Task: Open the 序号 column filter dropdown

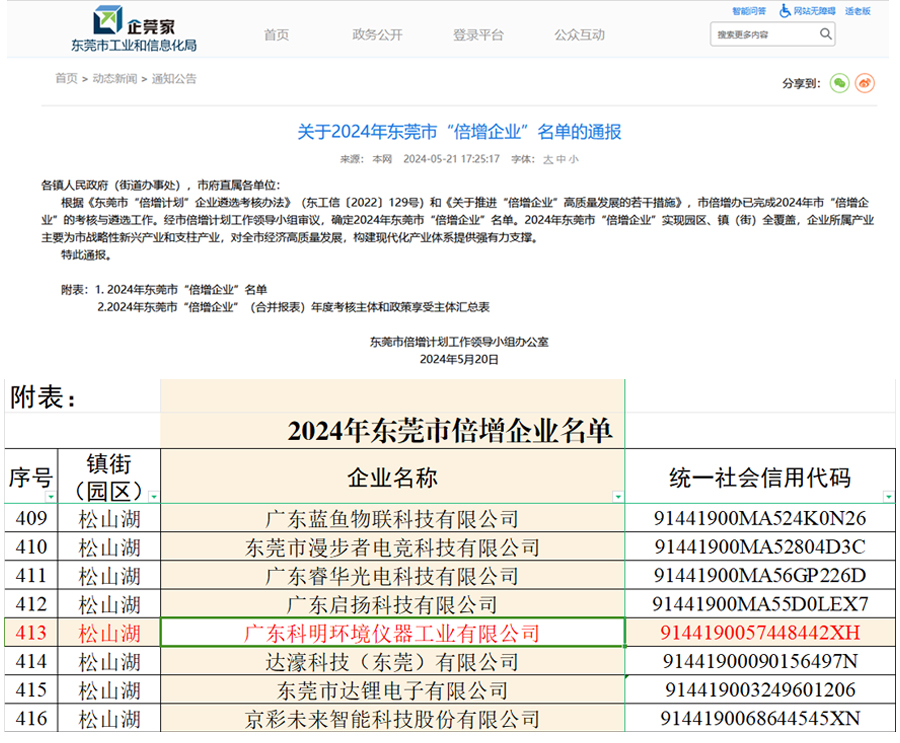Action: 51,497
